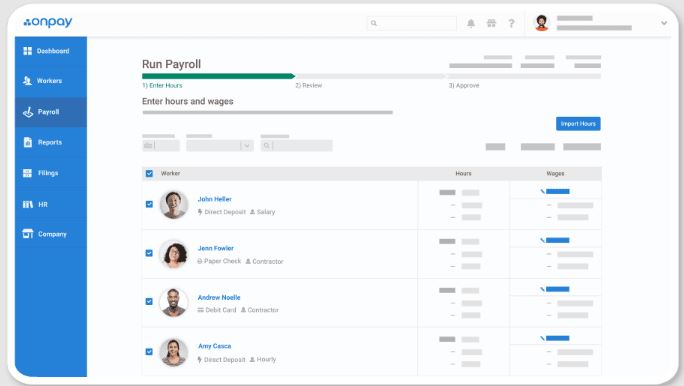Image resolution: width=684 pixels, height=386 pixels.
Task: Open Amy Casca's profile link
Action: coord(215,346)
